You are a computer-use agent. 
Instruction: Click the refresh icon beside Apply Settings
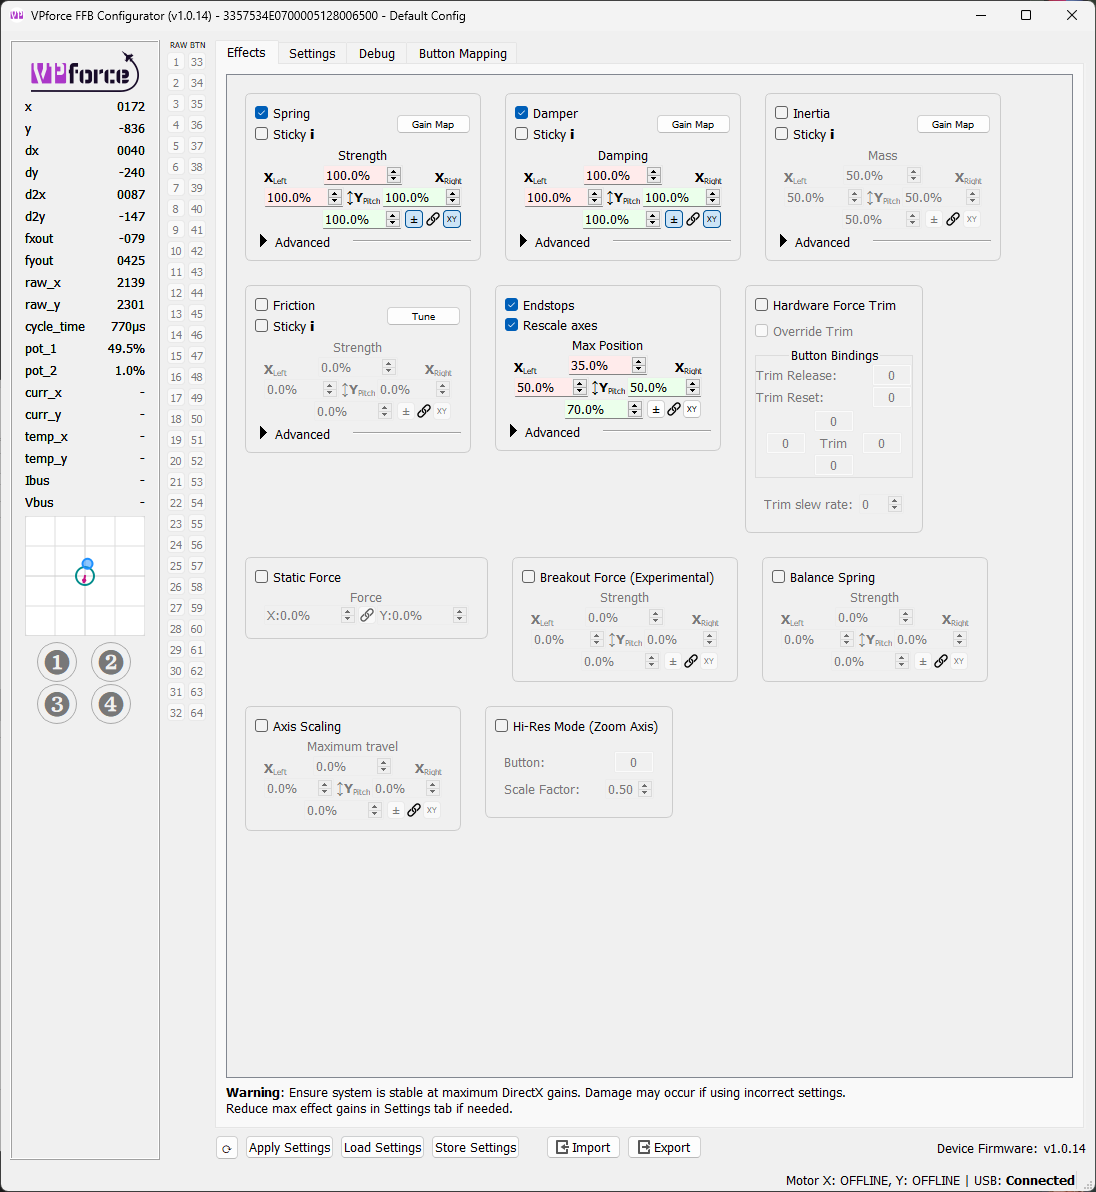coord(226,1148)
